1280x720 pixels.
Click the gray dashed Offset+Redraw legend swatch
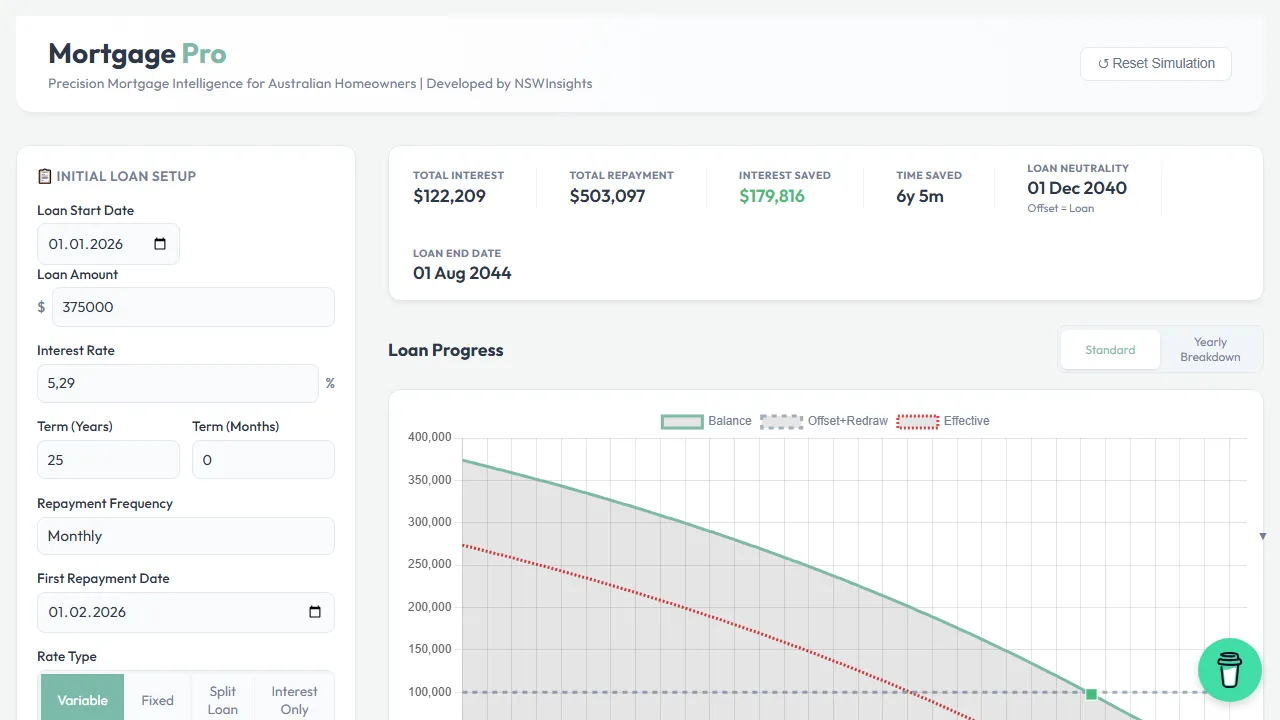(x=781, y=421)
